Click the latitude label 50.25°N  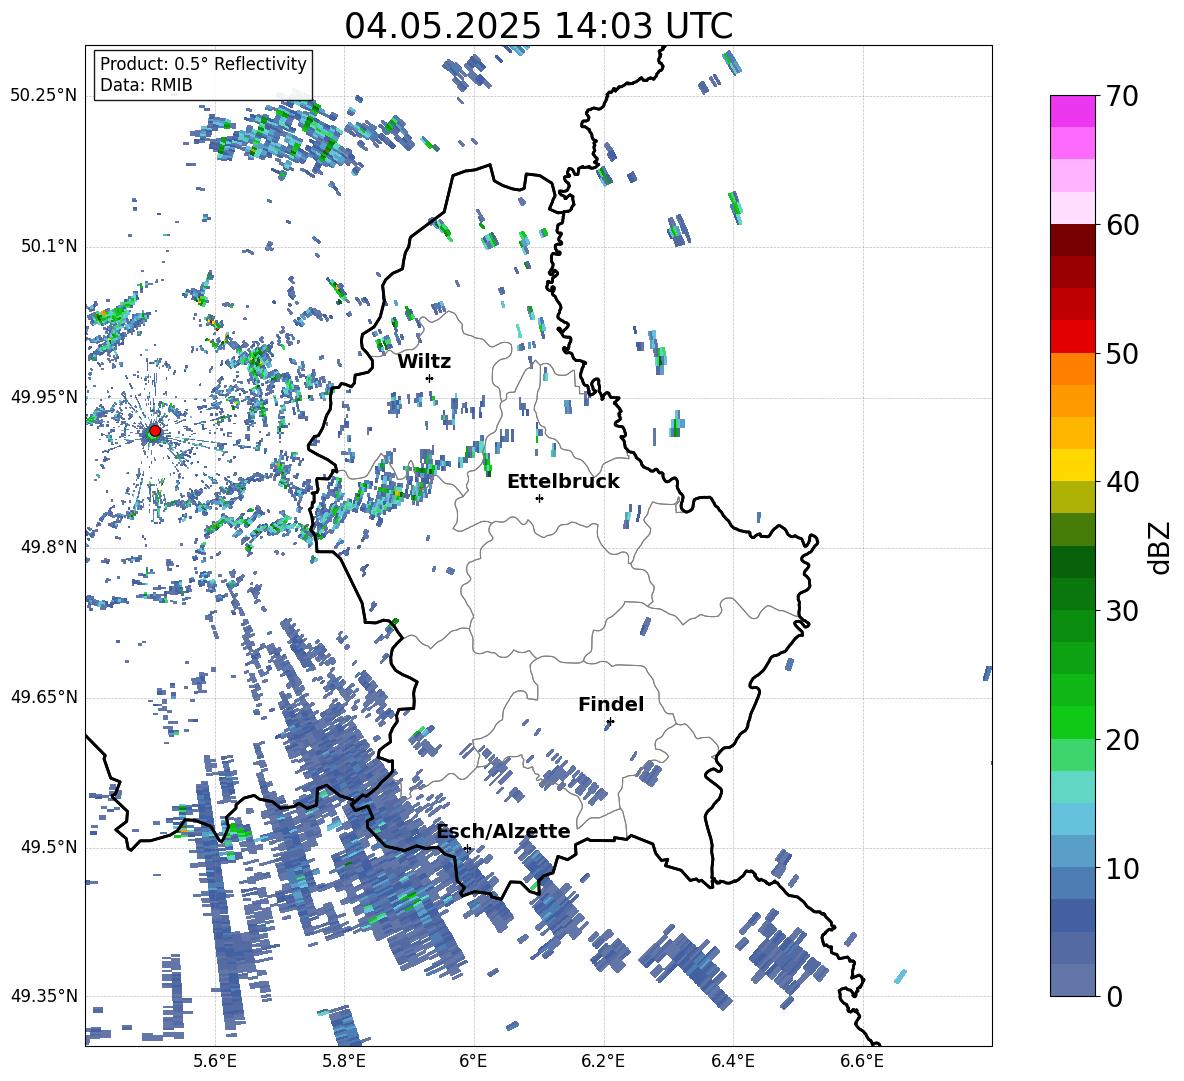44,96
